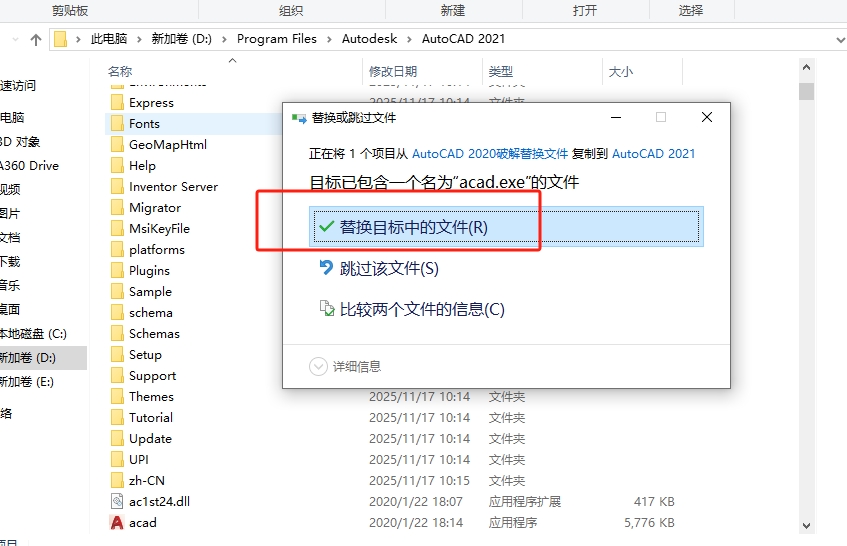
Task: Select Plugins folder icon
Action: (117, 271)
